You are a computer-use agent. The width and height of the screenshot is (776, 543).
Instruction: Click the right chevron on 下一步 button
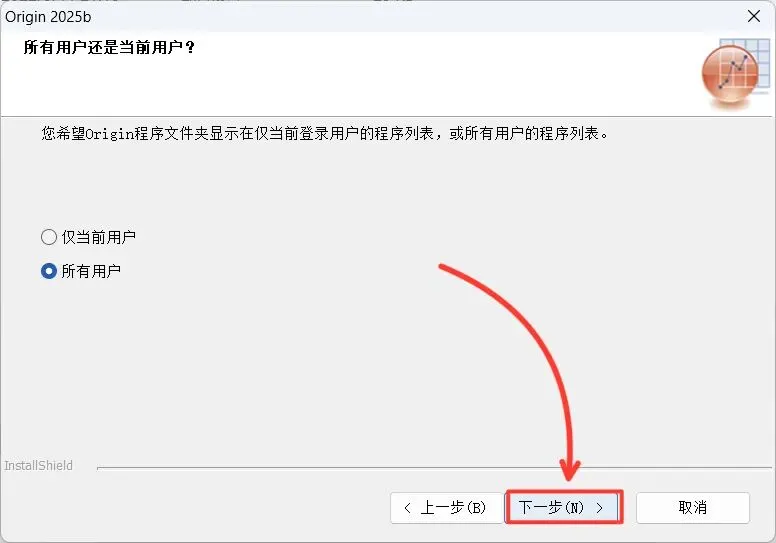point(599,508)
